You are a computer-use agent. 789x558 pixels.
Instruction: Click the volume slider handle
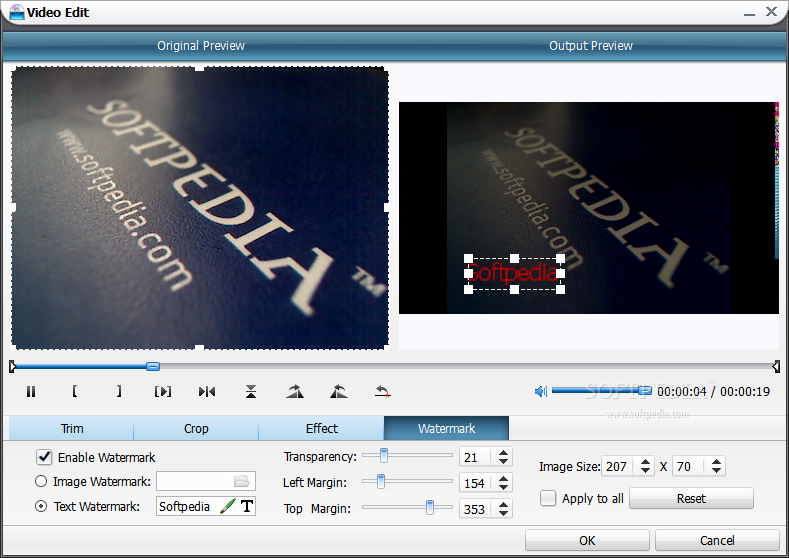645,390
